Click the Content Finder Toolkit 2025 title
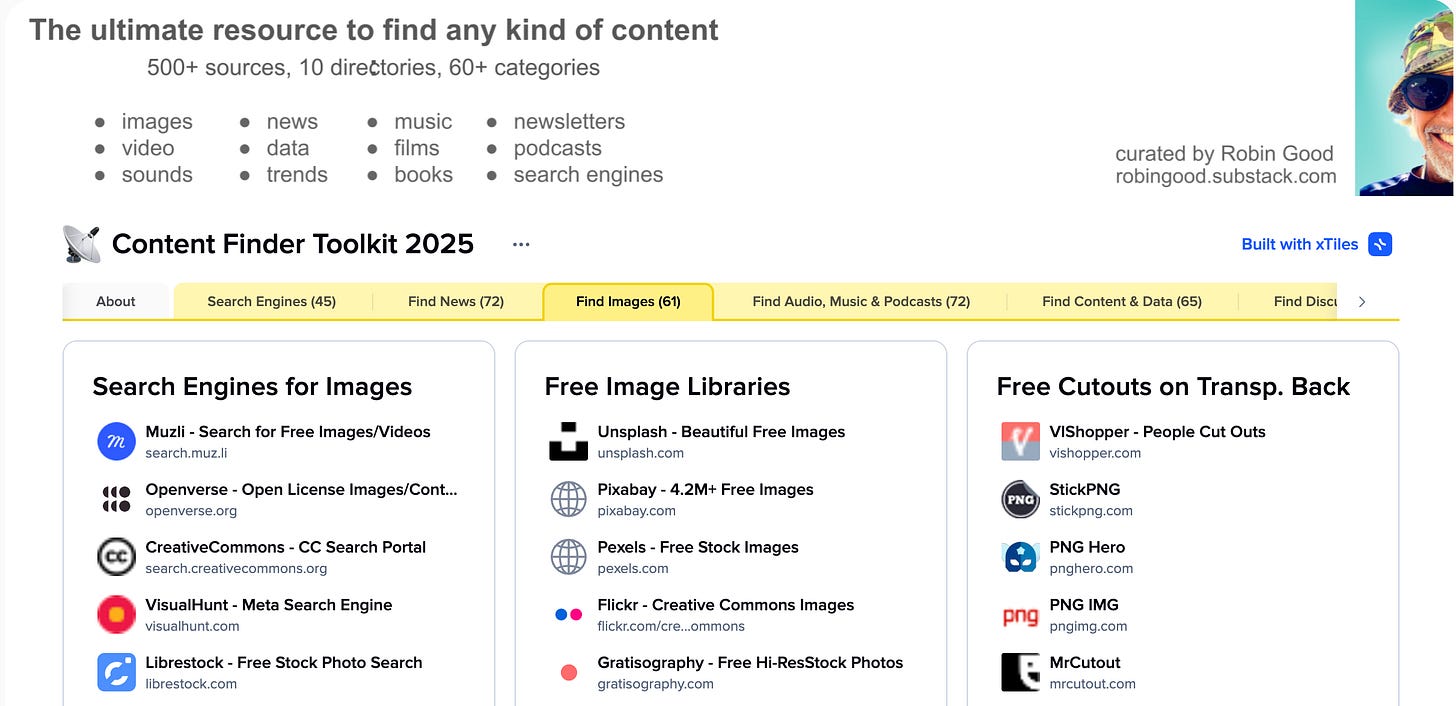Screen dimensions: 1456x706 (293, 244)
